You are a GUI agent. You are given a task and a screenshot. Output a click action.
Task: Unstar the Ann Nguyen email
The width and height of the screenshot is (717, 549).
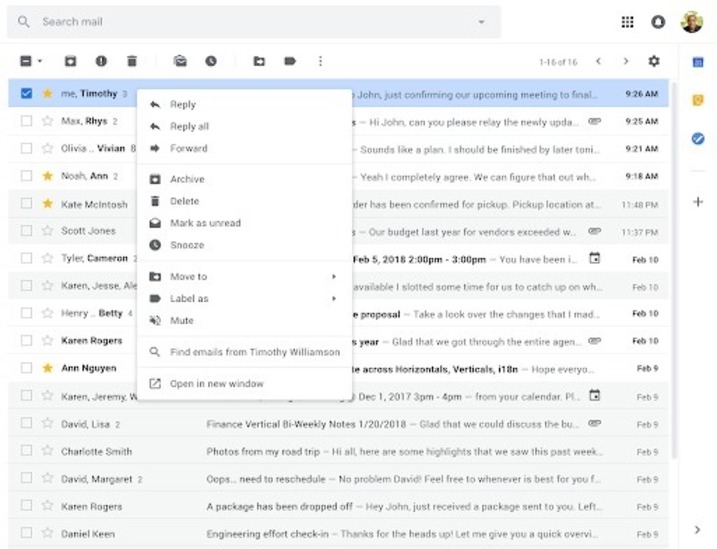click(48, 368)
